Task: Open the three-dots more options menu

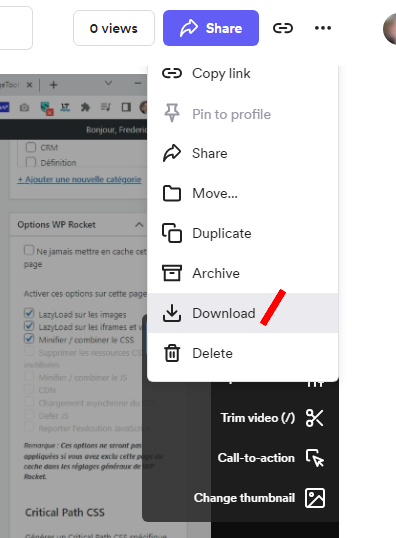Action: pos(323,28)
